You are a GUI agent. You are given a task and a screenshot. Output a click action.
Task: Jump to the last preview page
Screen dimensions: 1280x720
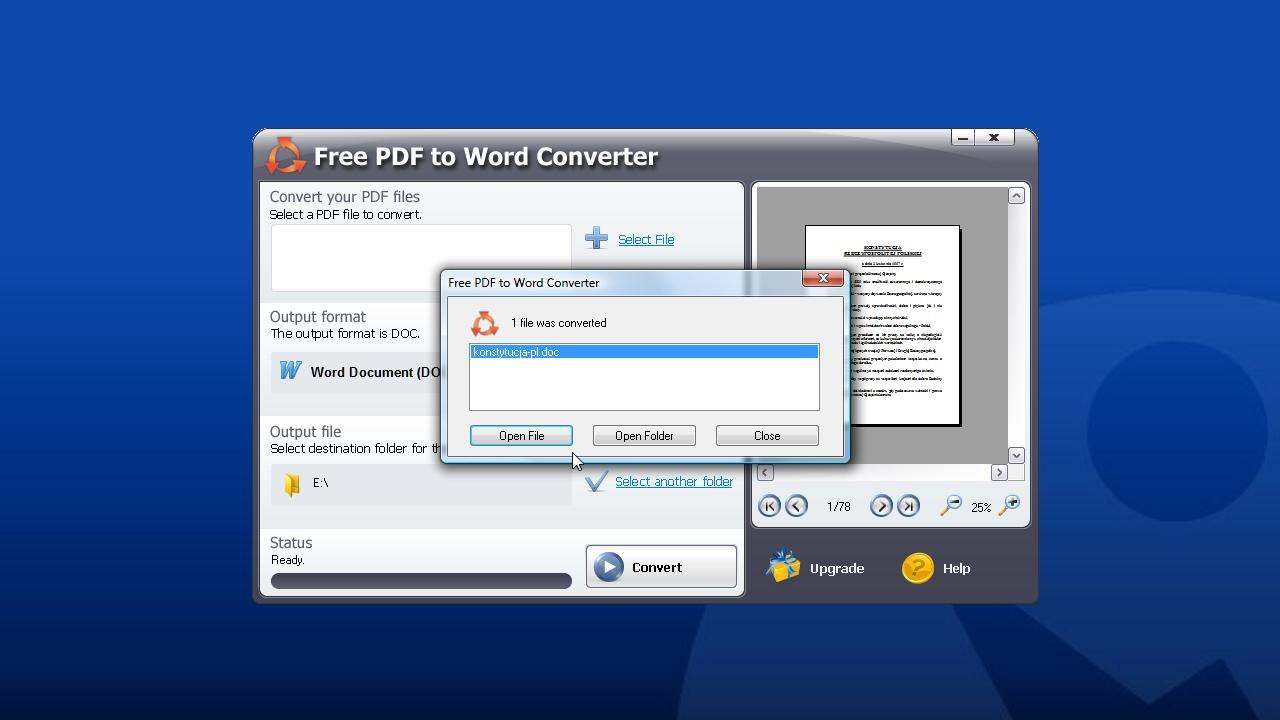908,506
